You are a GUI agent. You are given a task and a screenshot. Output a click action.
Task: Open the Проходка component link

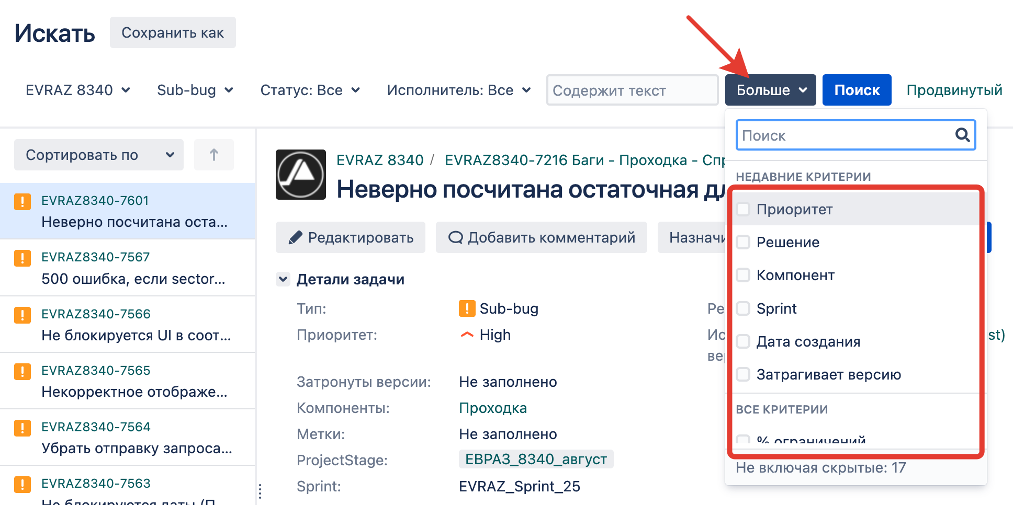click(x=493, y=408)
